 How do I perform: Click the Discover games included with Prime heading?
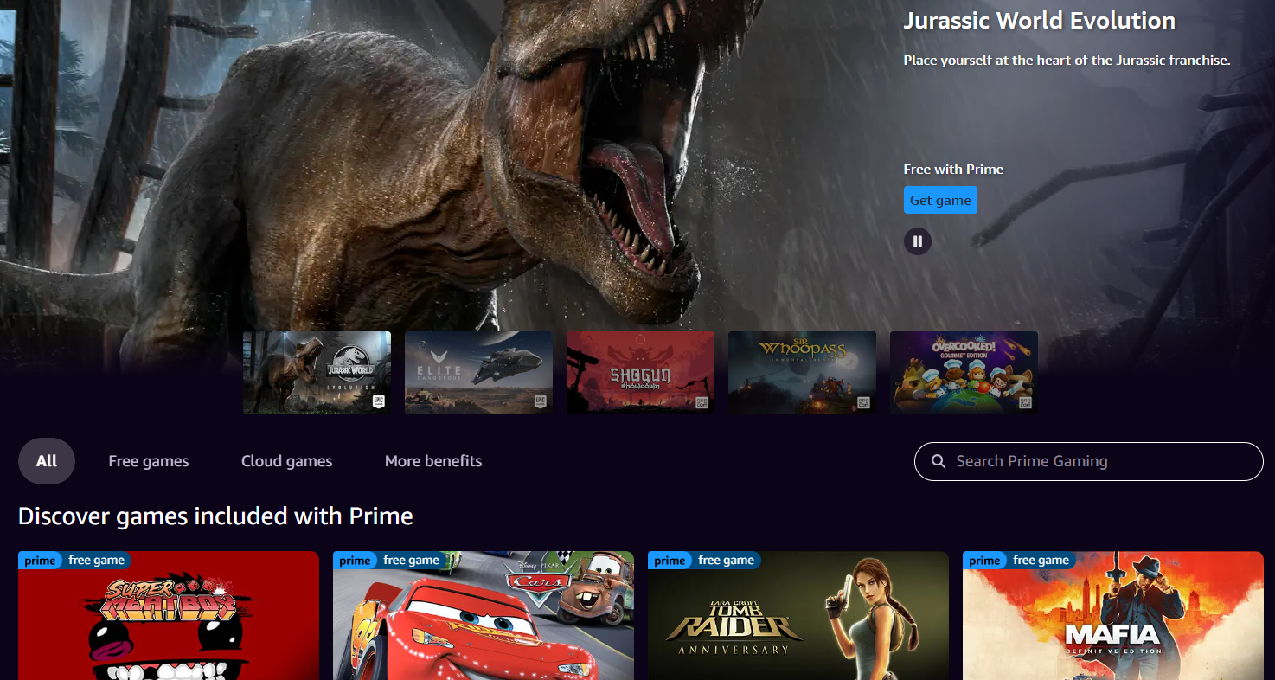click(x=216, y=516)
